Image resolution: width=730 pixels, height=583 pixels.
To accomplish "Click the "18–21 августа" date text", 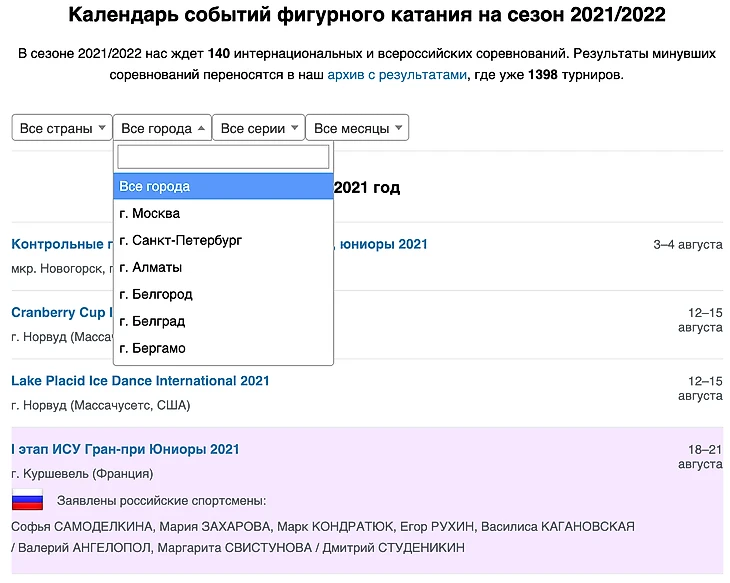I will (x=700, y=457).
